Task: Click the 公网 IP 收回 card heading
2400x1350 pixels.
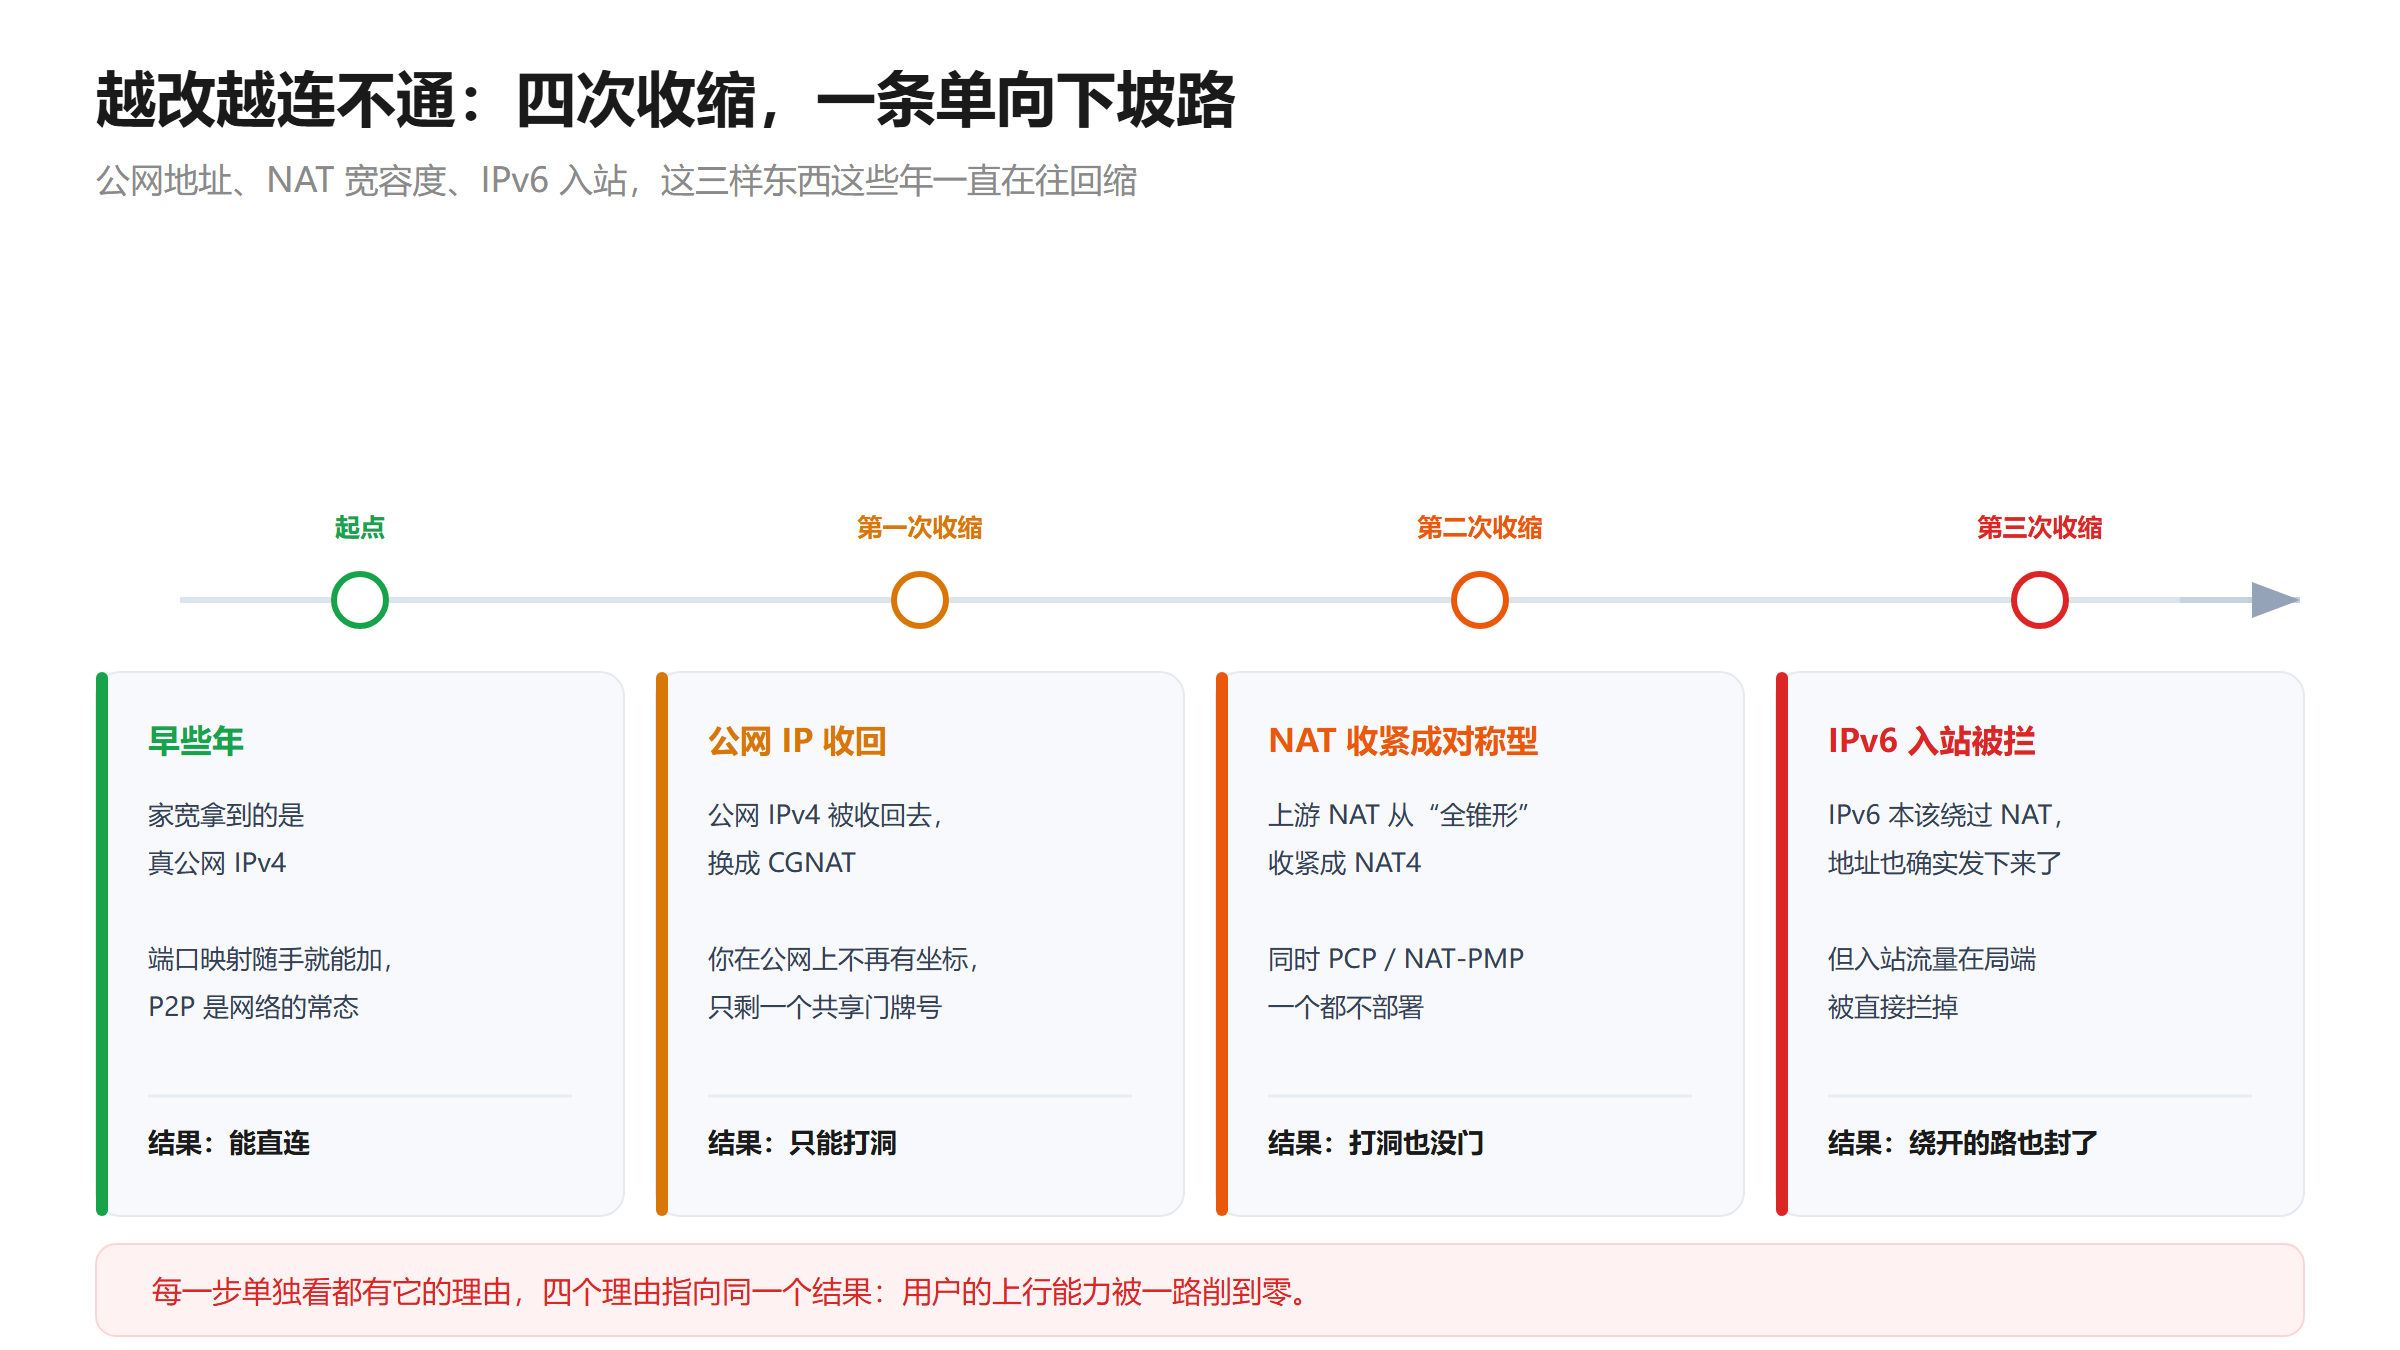Action: coord(797,741)
